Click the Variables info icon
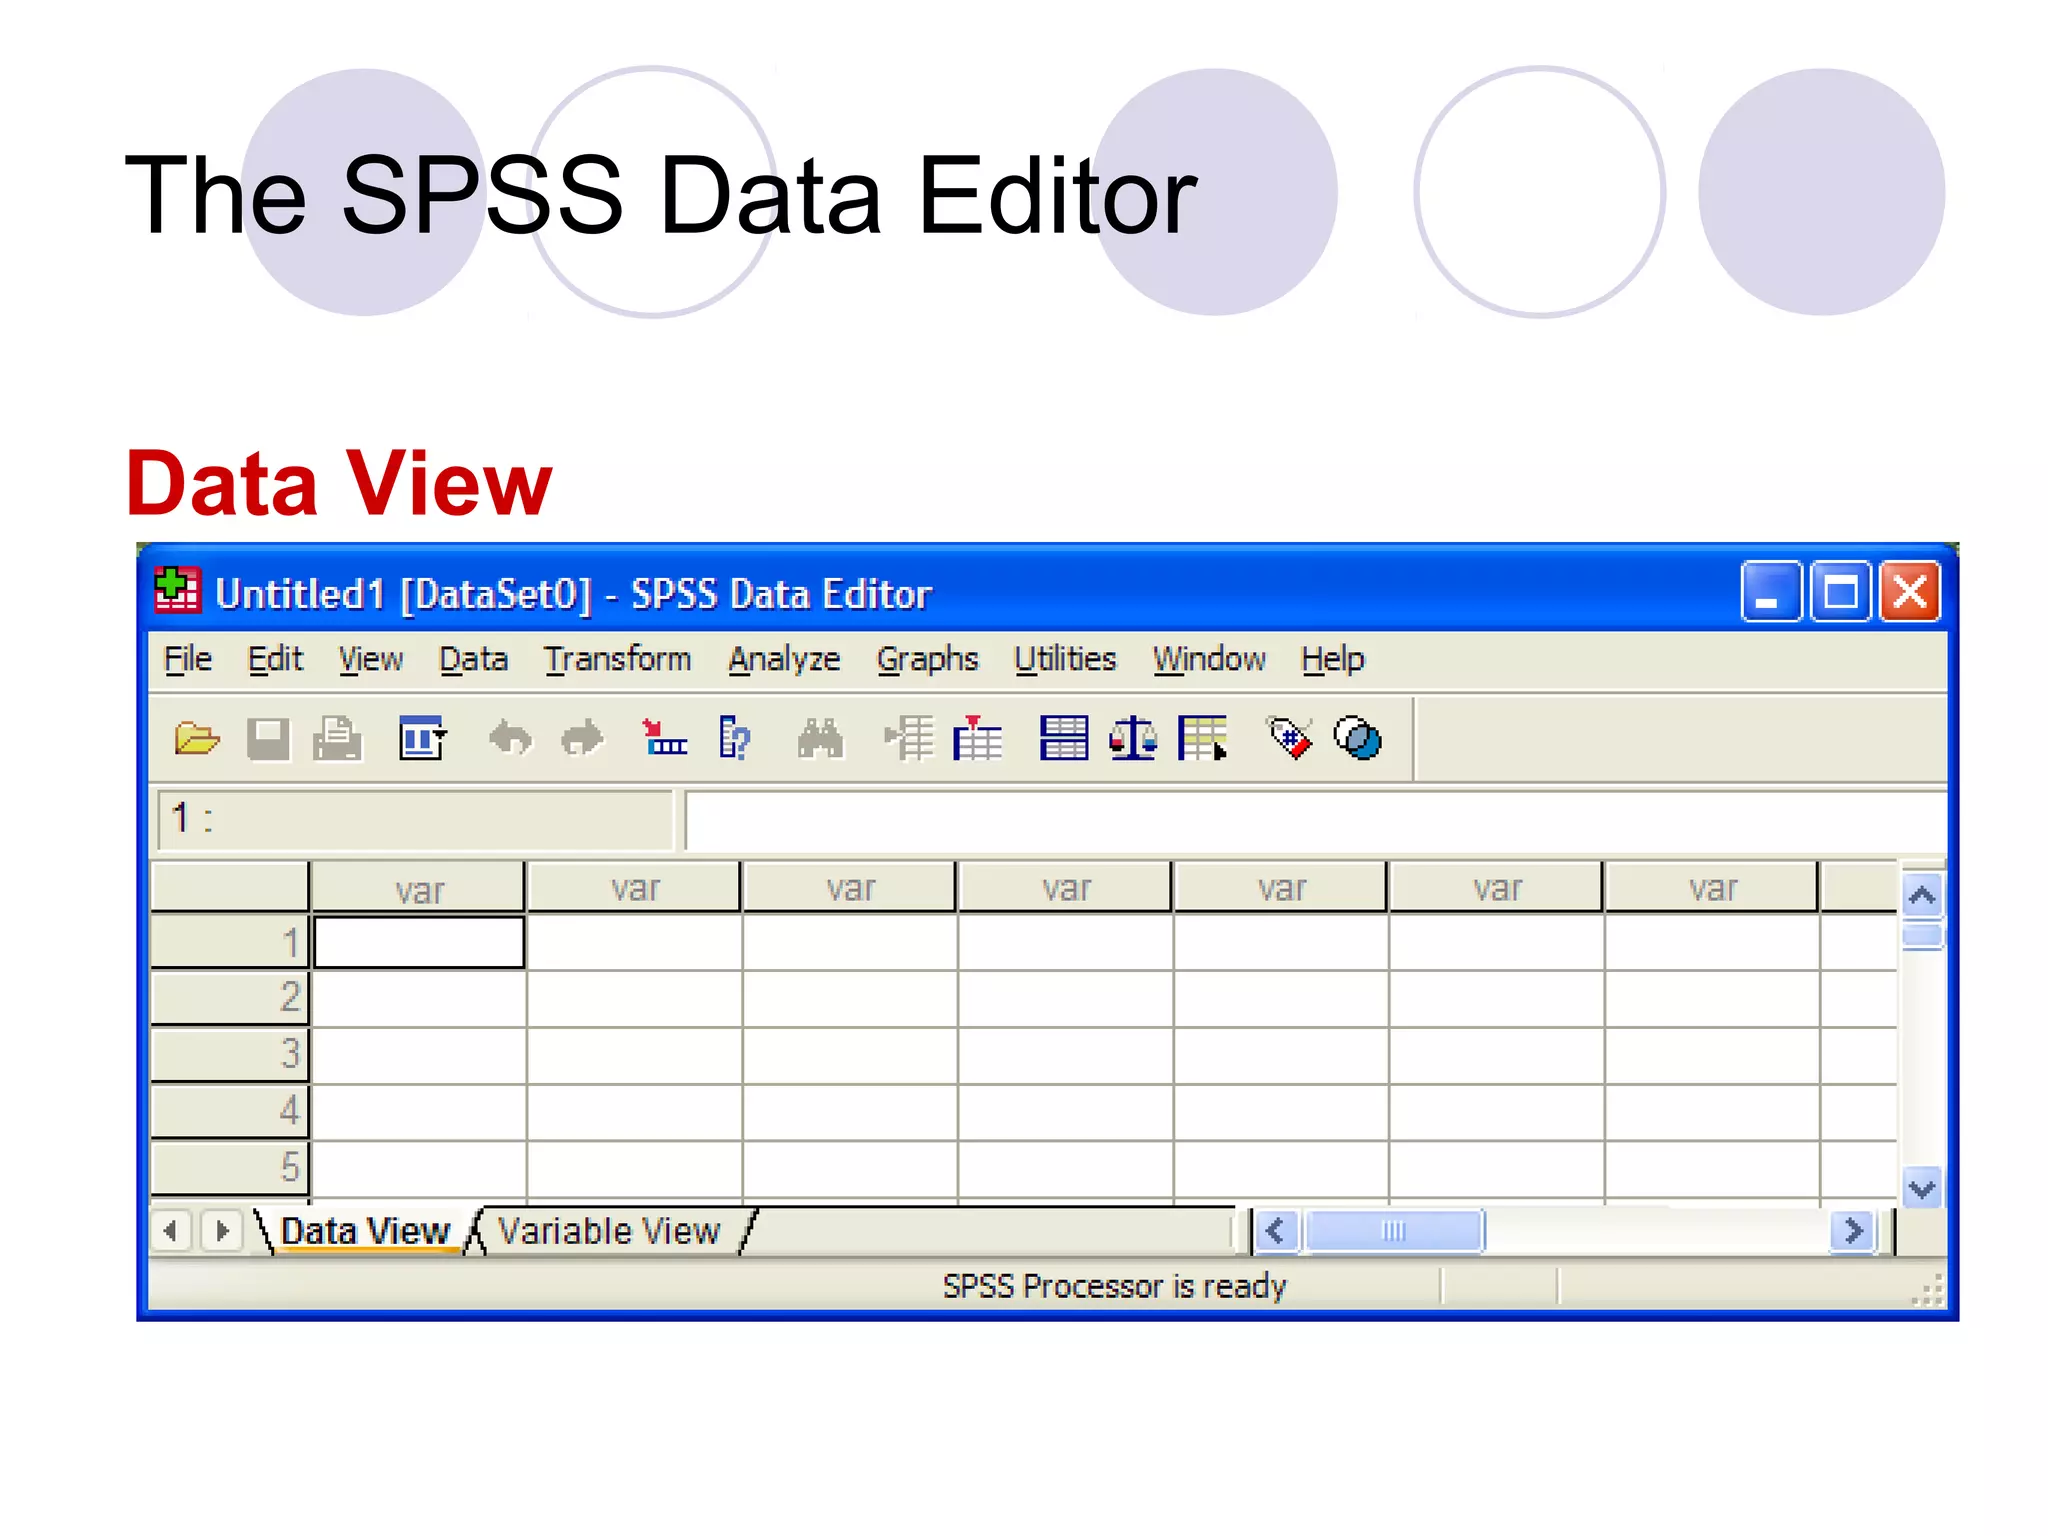2048x1536 pixels. coord(735,739)
